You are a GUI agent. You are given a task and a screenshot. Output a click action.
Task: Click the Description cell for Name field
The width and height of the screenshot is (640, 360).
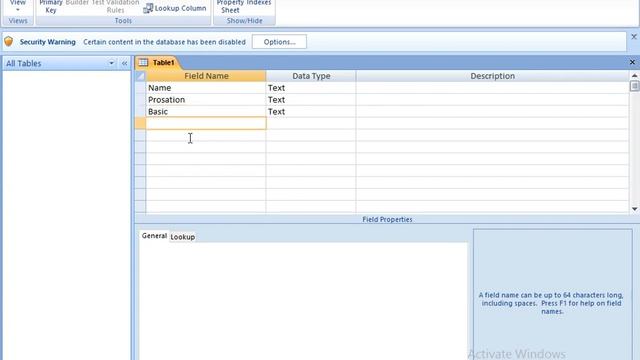pos(492,88)
